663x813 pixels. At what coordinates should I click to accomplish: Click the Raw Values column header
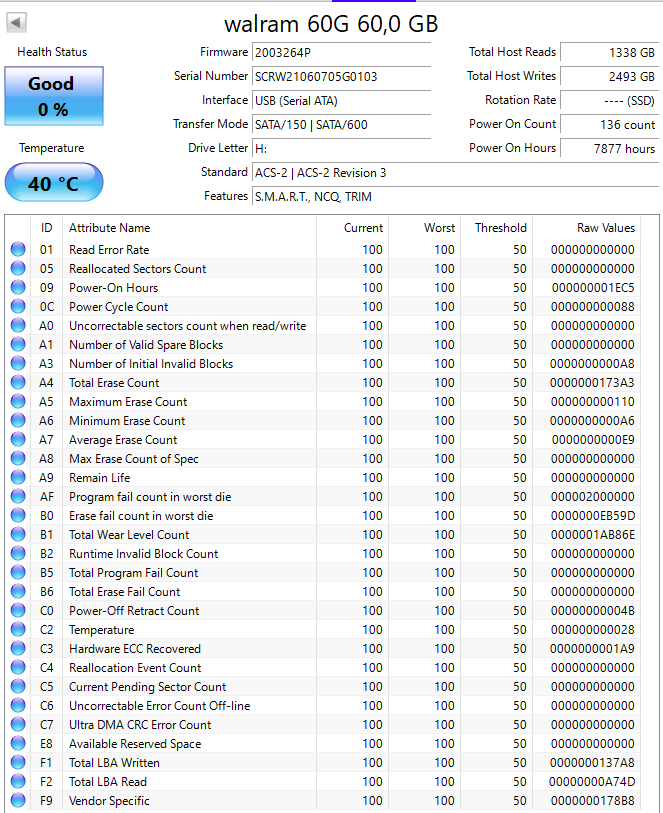[605, 228]
